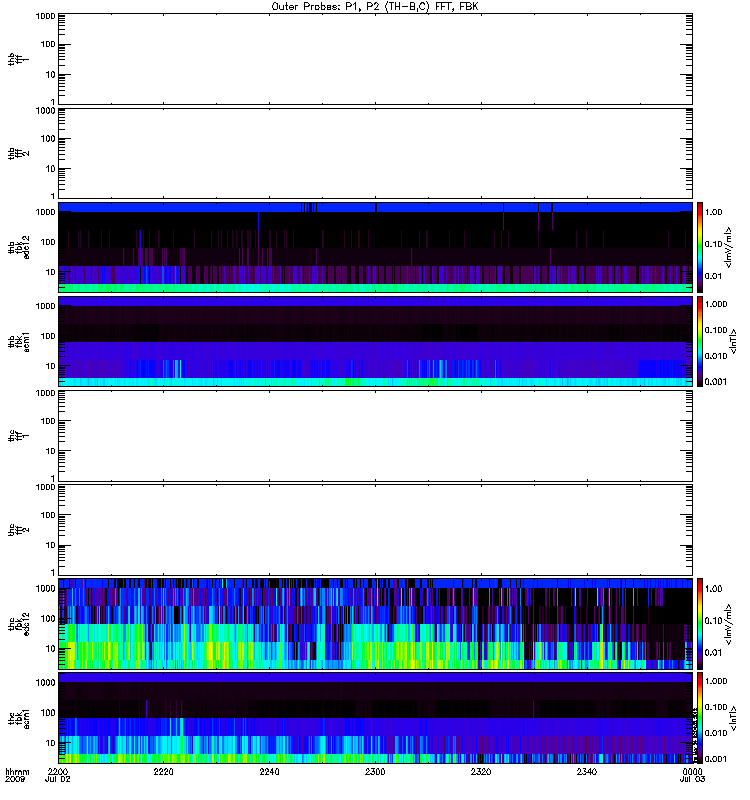Click the '2320' time axis label
The image size is (750, 800).
pyautogui.click(x=481, y=771)
